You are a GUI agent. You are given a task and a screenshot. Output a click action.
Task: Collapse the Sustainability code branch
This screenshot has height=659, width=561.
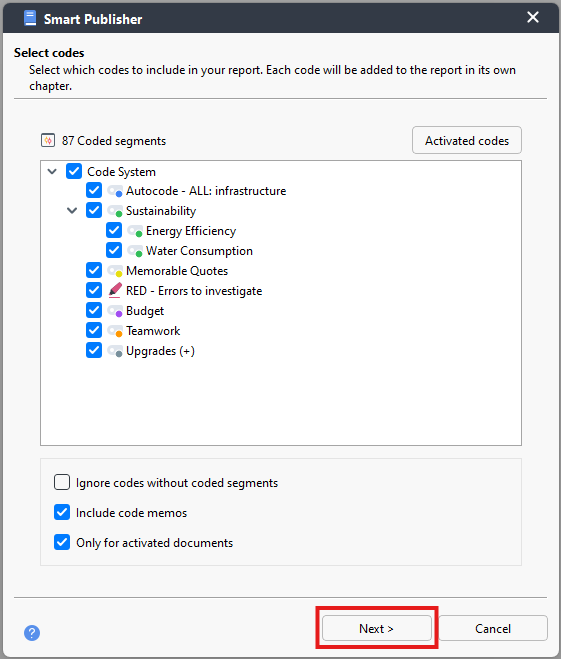coord(72,211)
